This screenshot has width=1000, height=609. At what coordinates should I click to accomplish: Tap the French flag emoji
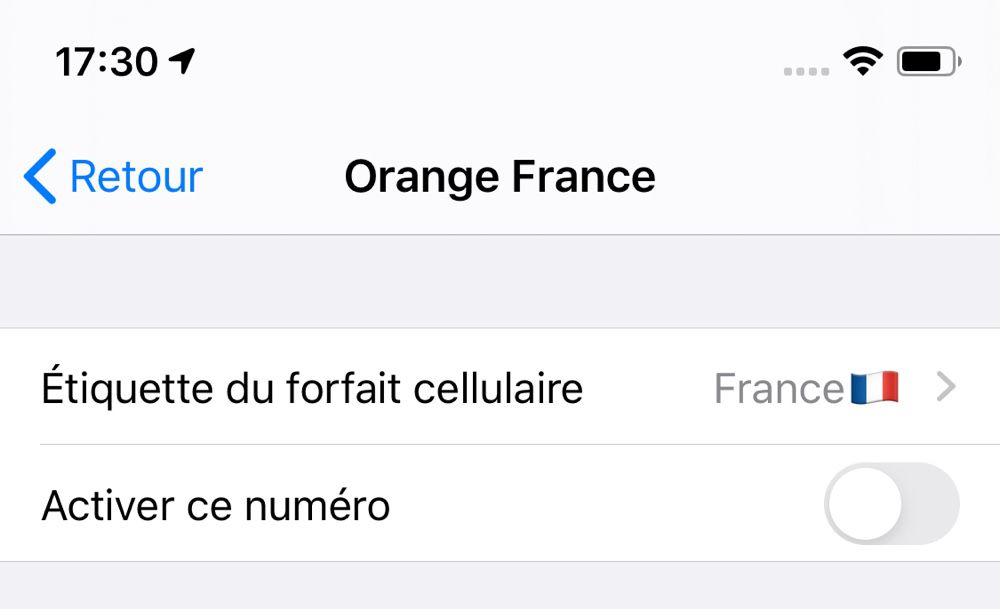874,387
